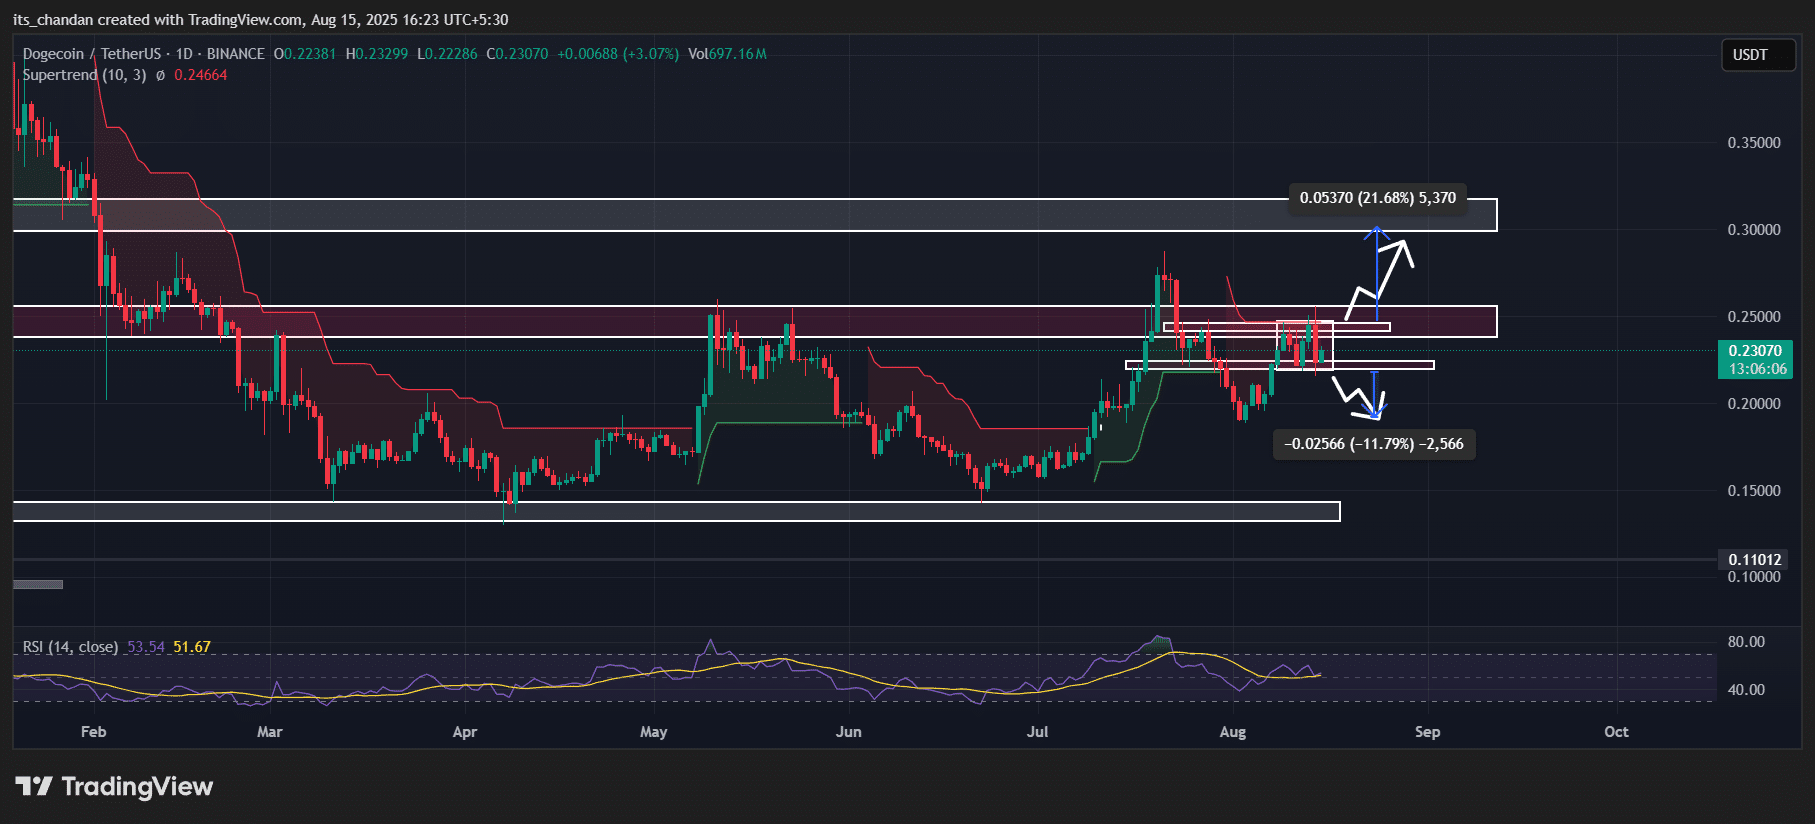Click the 0.11012 price line label
The width and height of the screenshot is (1815, 824).
coord(1755,560)
